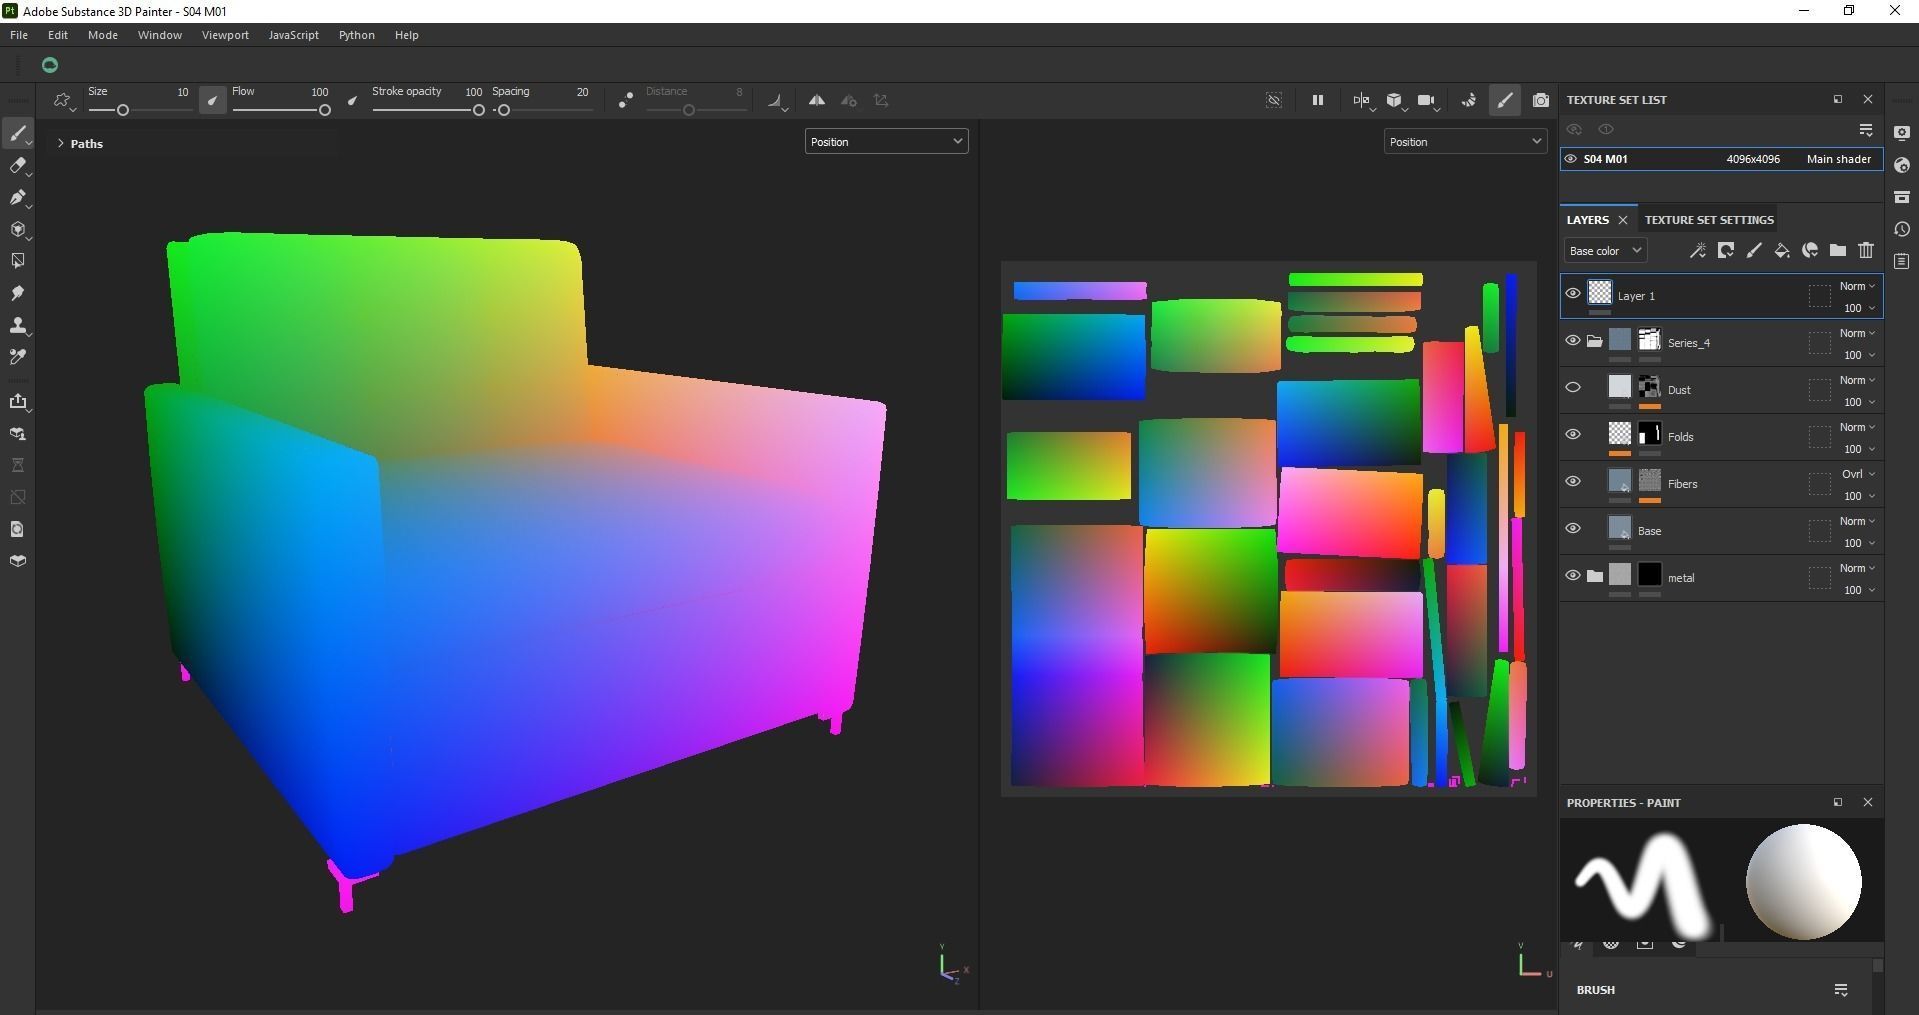Close the Properties - Paint panel
Image resolution: width=1919 pixels, height=1015 pixels.
pos(1867,802)
